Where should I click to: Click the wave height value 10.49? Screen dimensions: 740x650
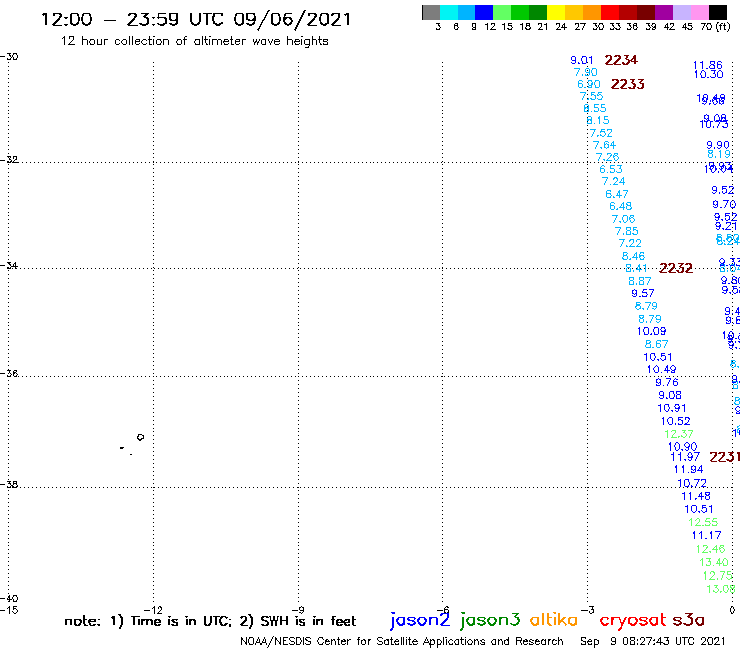[x=662, y=369]
